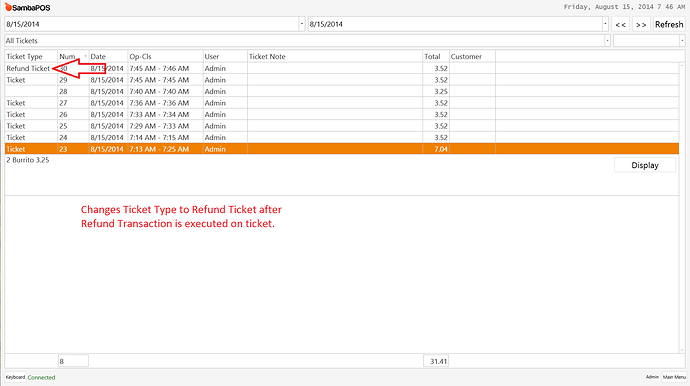Display the selected ticket
Viewport: 690px width, 386px height.
(645, 165)
